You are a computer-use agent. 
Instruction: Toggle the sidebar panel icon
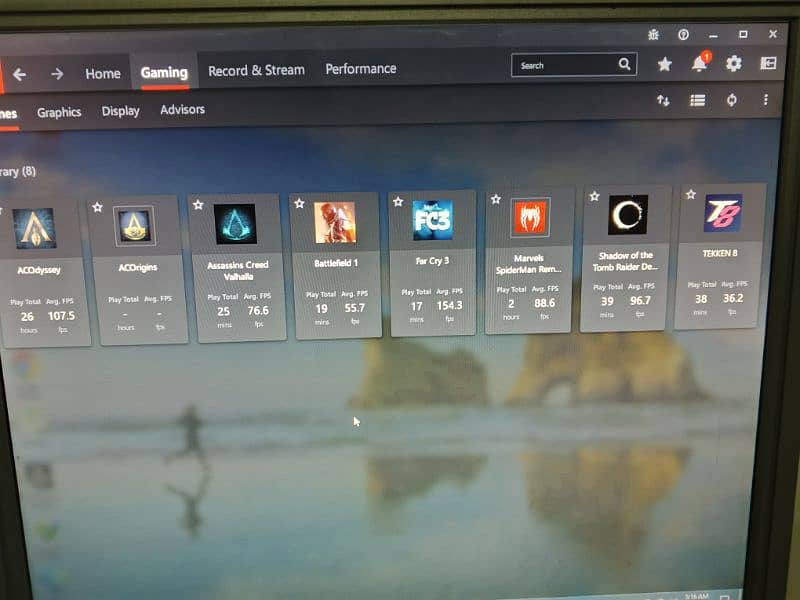(768, 63)
